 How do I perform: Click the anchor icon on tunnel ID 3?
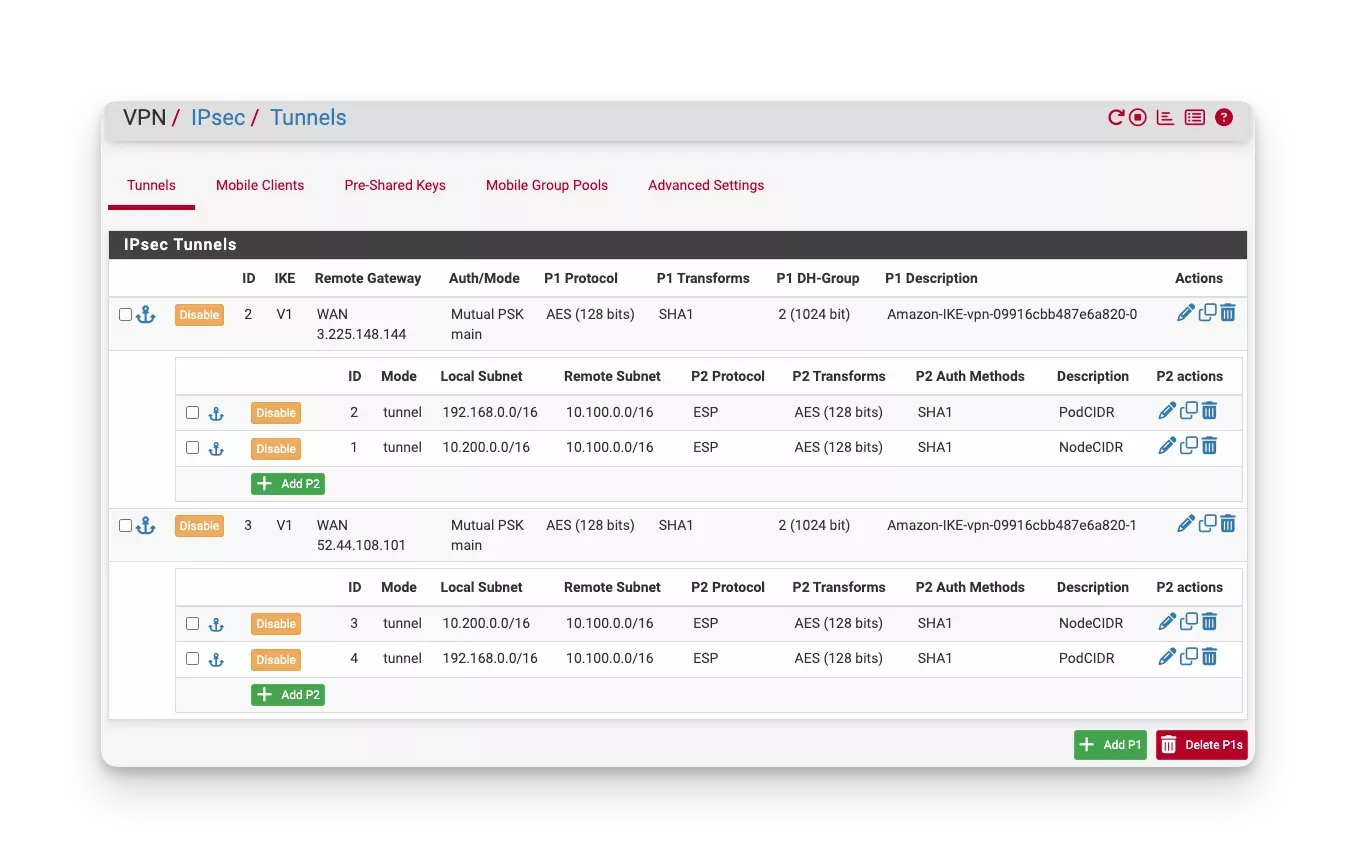146,524
